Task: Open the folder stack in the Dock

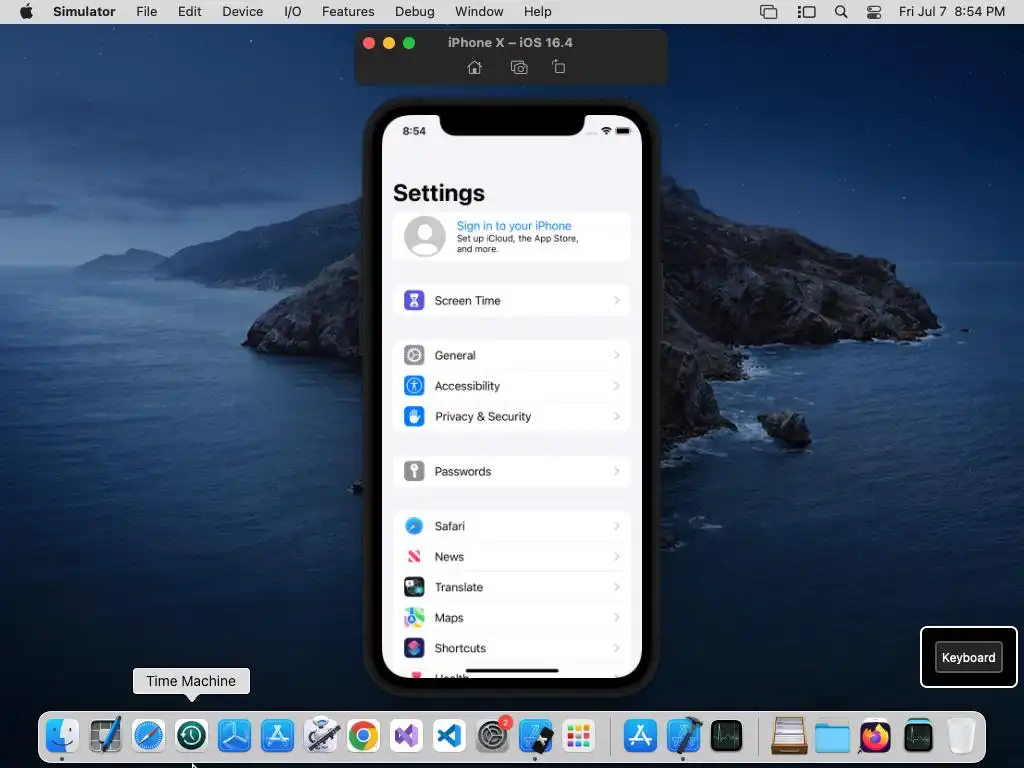Action: (832, 736)
